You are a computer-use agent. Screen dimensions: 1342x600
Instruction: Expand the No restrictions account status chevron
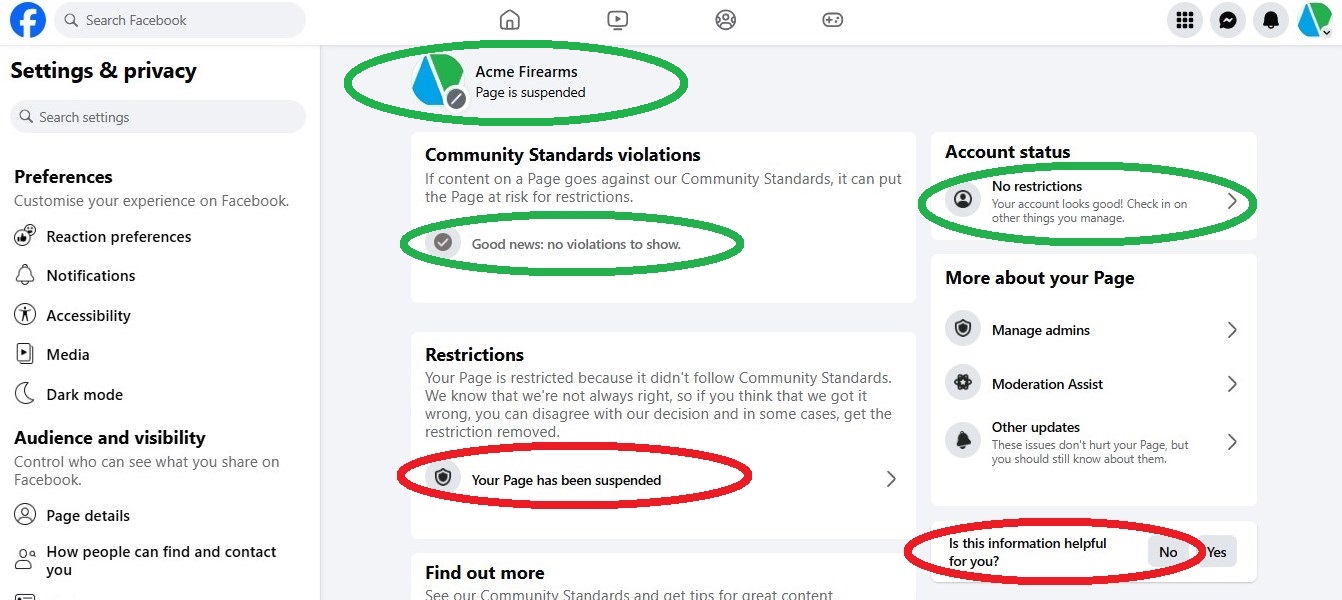(1232, 201)
